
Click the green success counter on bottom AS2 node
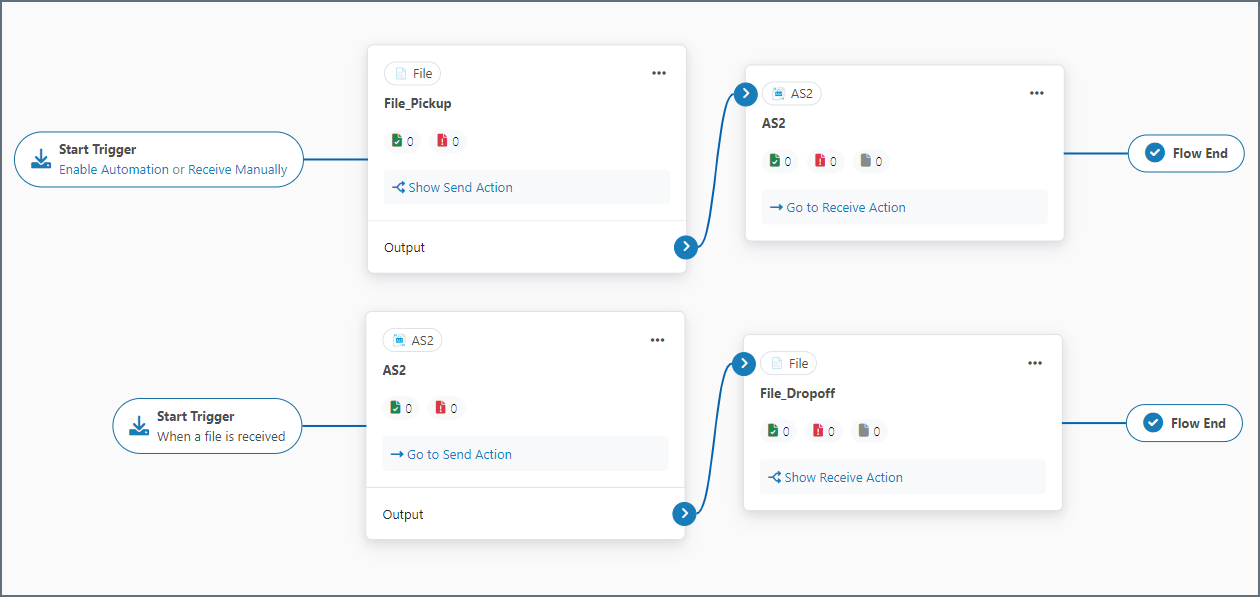click(399, 408)
